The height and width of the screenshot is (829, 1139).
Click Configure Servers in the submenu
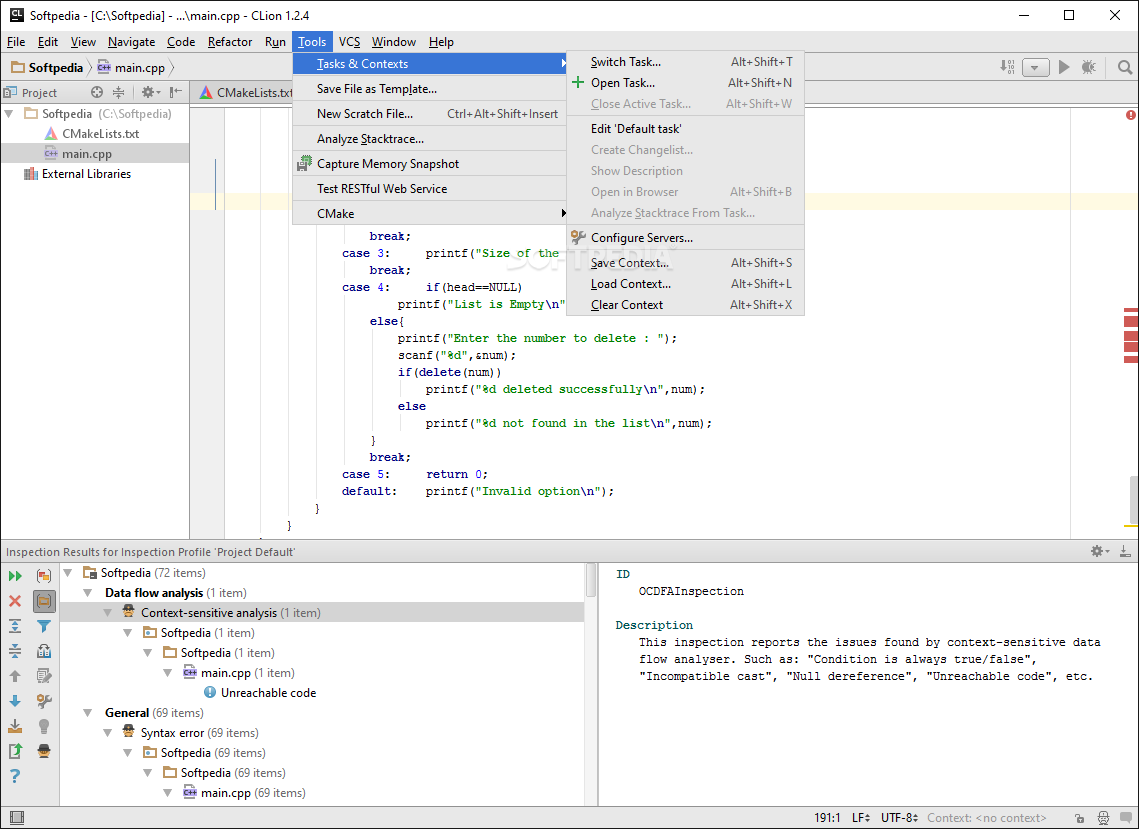click(685, 238)
